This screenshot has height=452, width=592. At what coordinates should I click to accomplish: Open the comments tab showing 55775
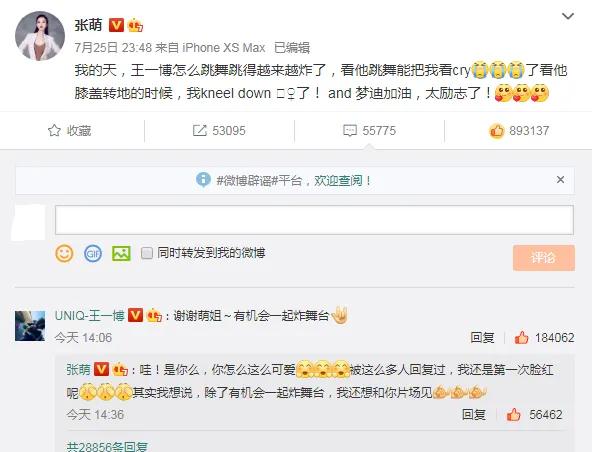pos(369,131)
